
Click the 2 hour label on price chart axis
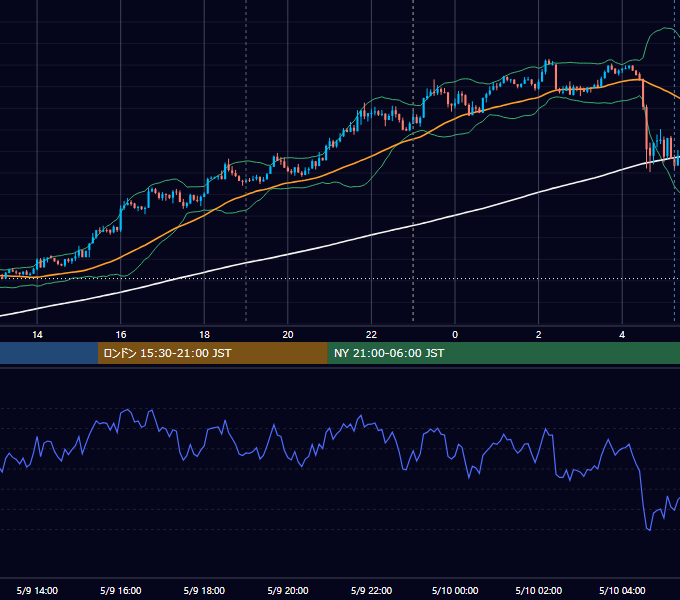point(539,335)
